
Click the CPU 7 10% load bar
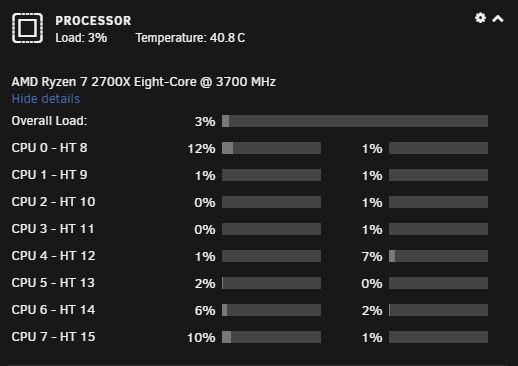tap(271, 337)
